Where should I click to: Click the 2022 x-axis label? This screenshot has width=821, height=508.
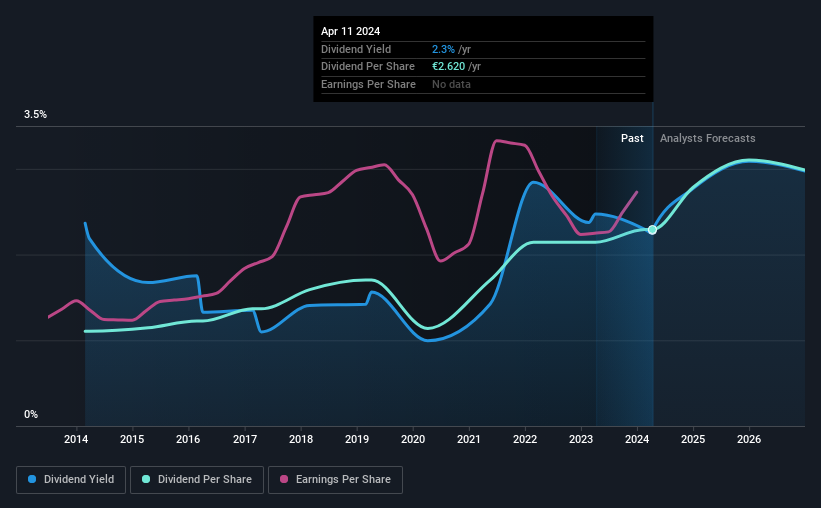[525, 439]
